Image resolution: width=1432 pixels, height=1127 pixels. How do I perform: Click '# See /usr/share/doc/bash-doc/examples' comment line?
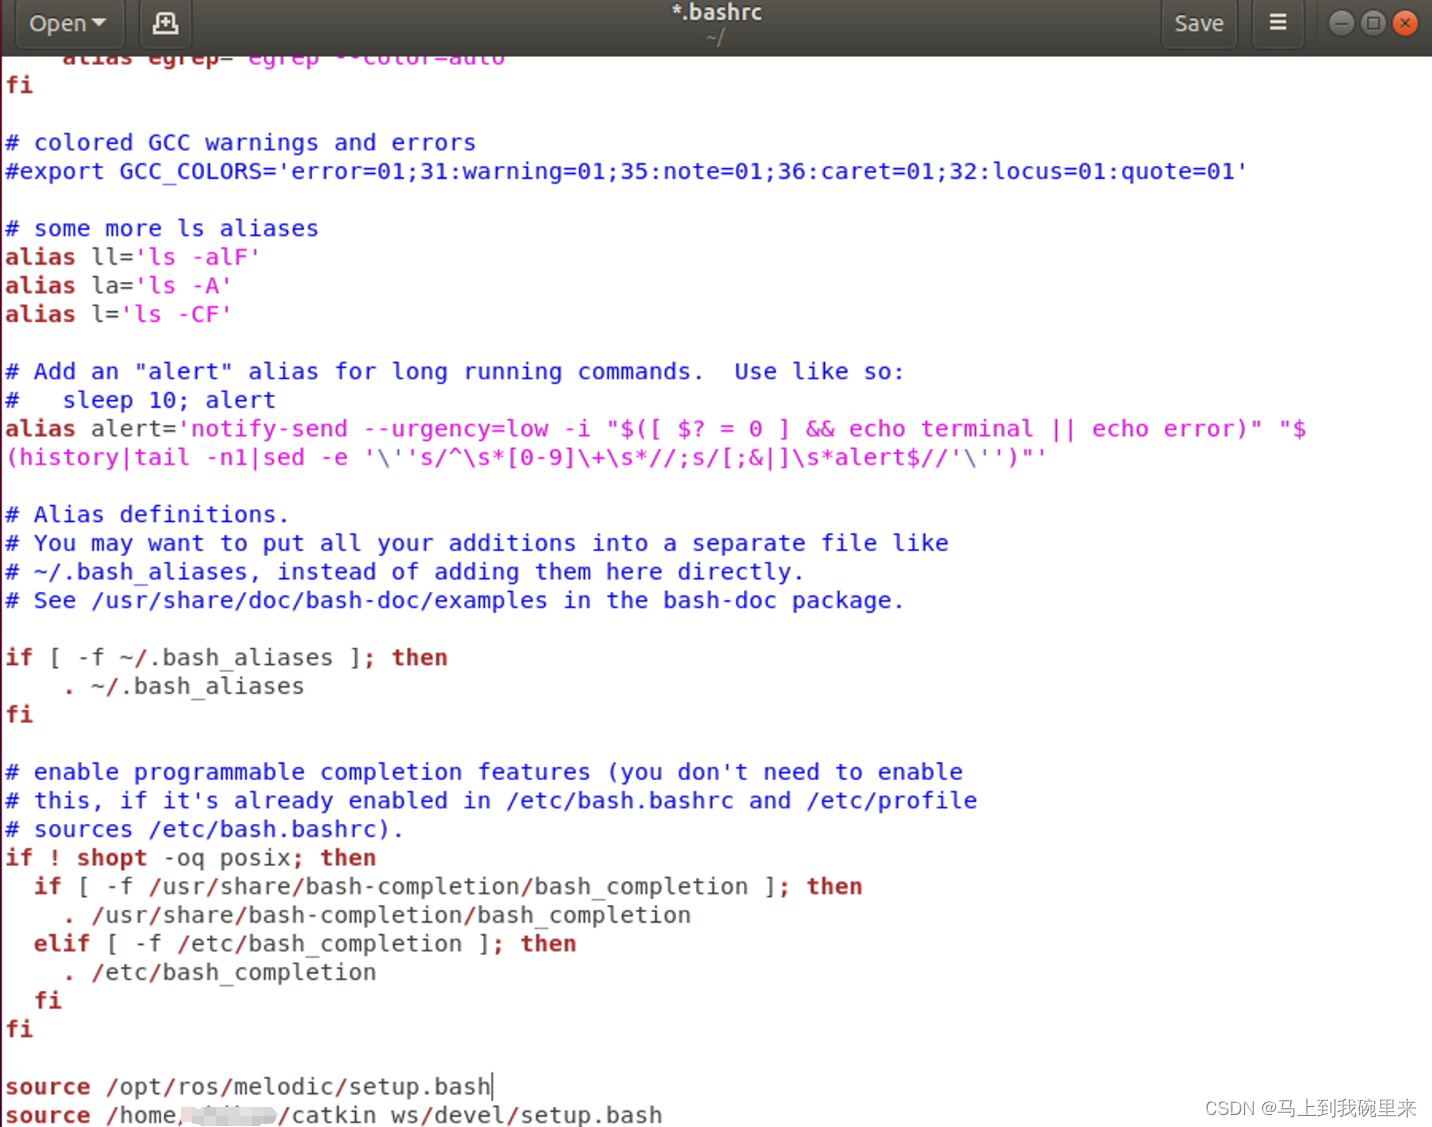coord(454,601)
